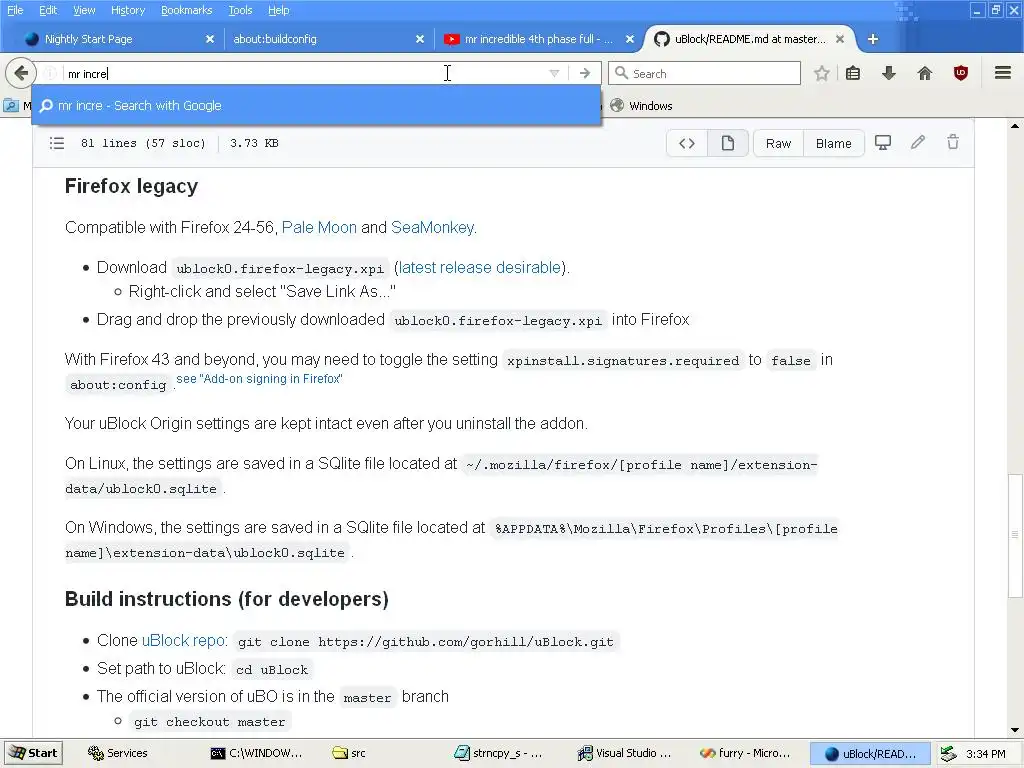Click the 3:34 PM clock
Viewport: 1024px width, 768px height.
point(985,754)
